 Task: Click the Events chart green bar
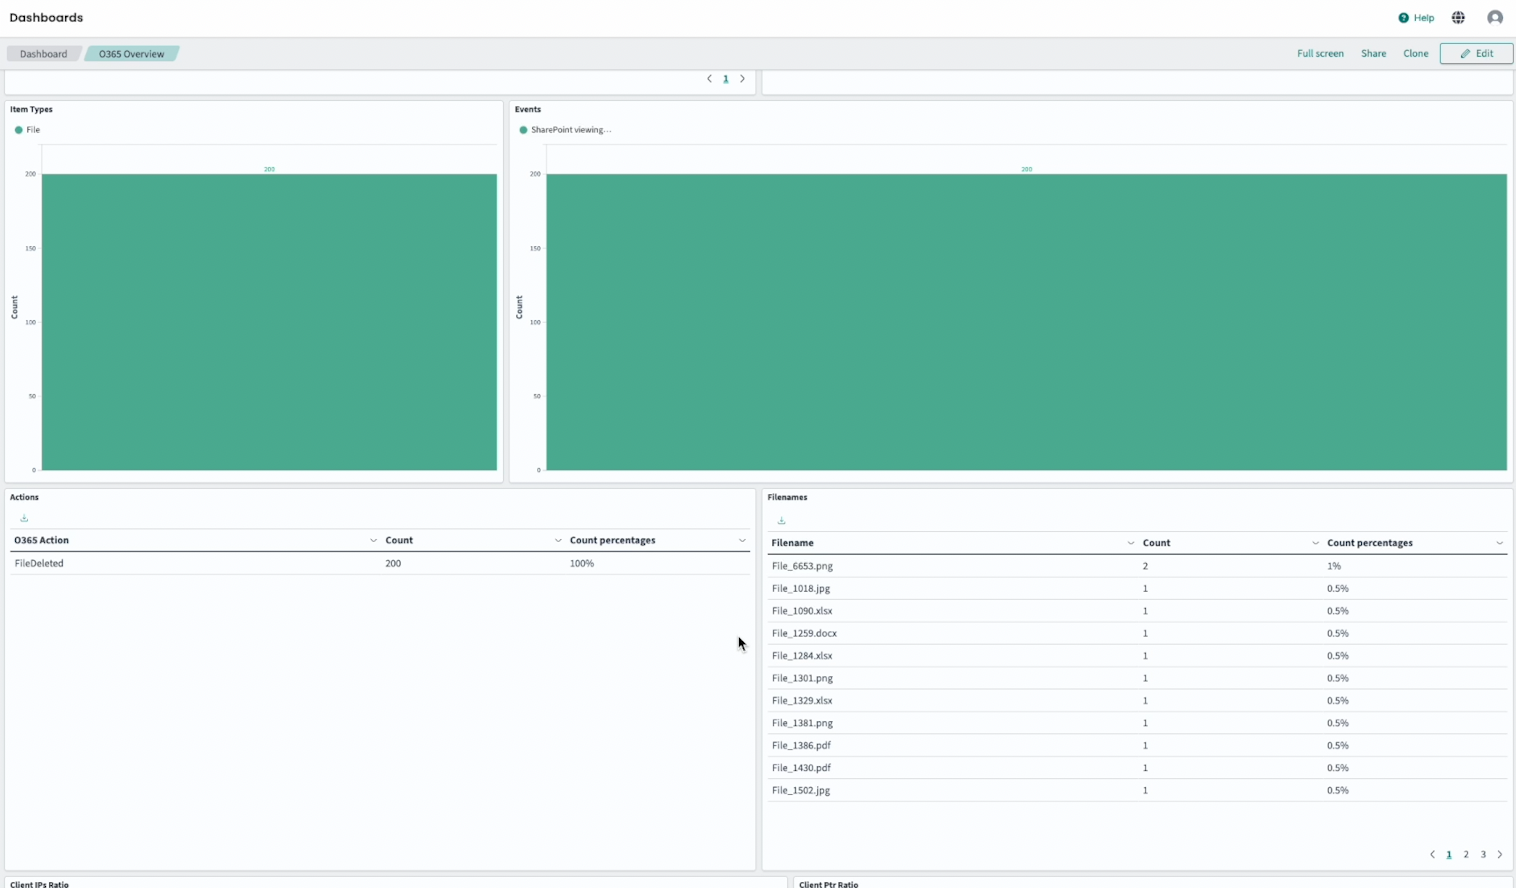[x=1026, y=322]
